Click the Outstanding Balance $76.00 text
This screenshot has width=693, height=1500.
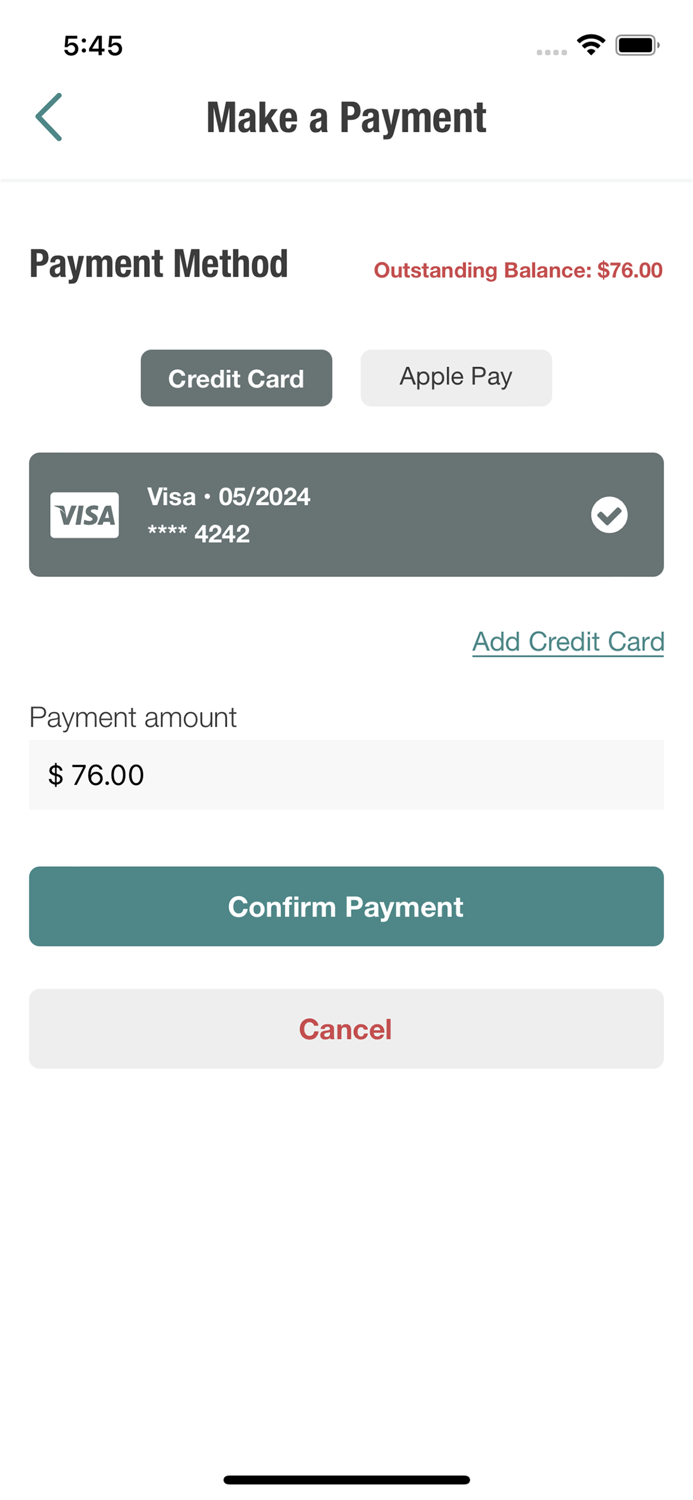tap(517, 270)
